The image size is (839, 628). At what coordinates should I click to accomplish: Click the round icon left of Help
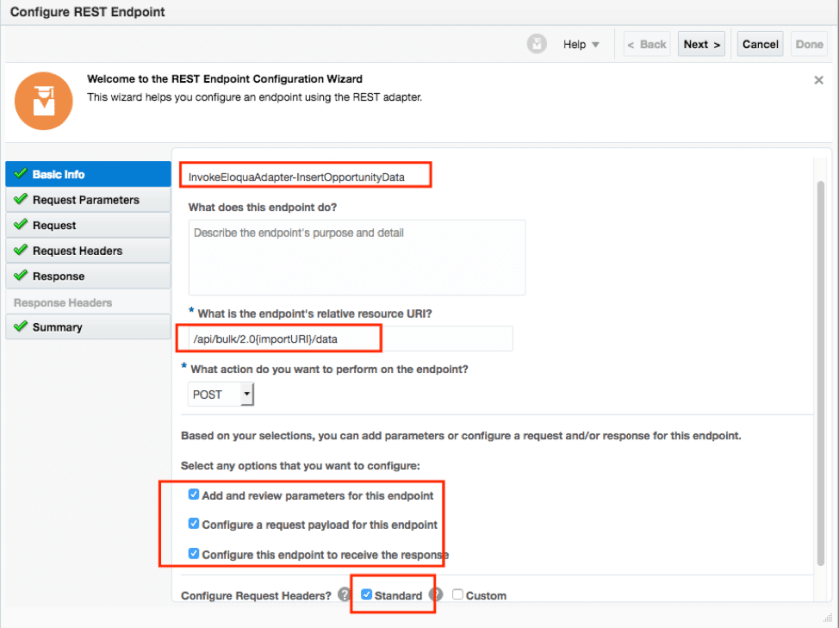coord(538,44)
